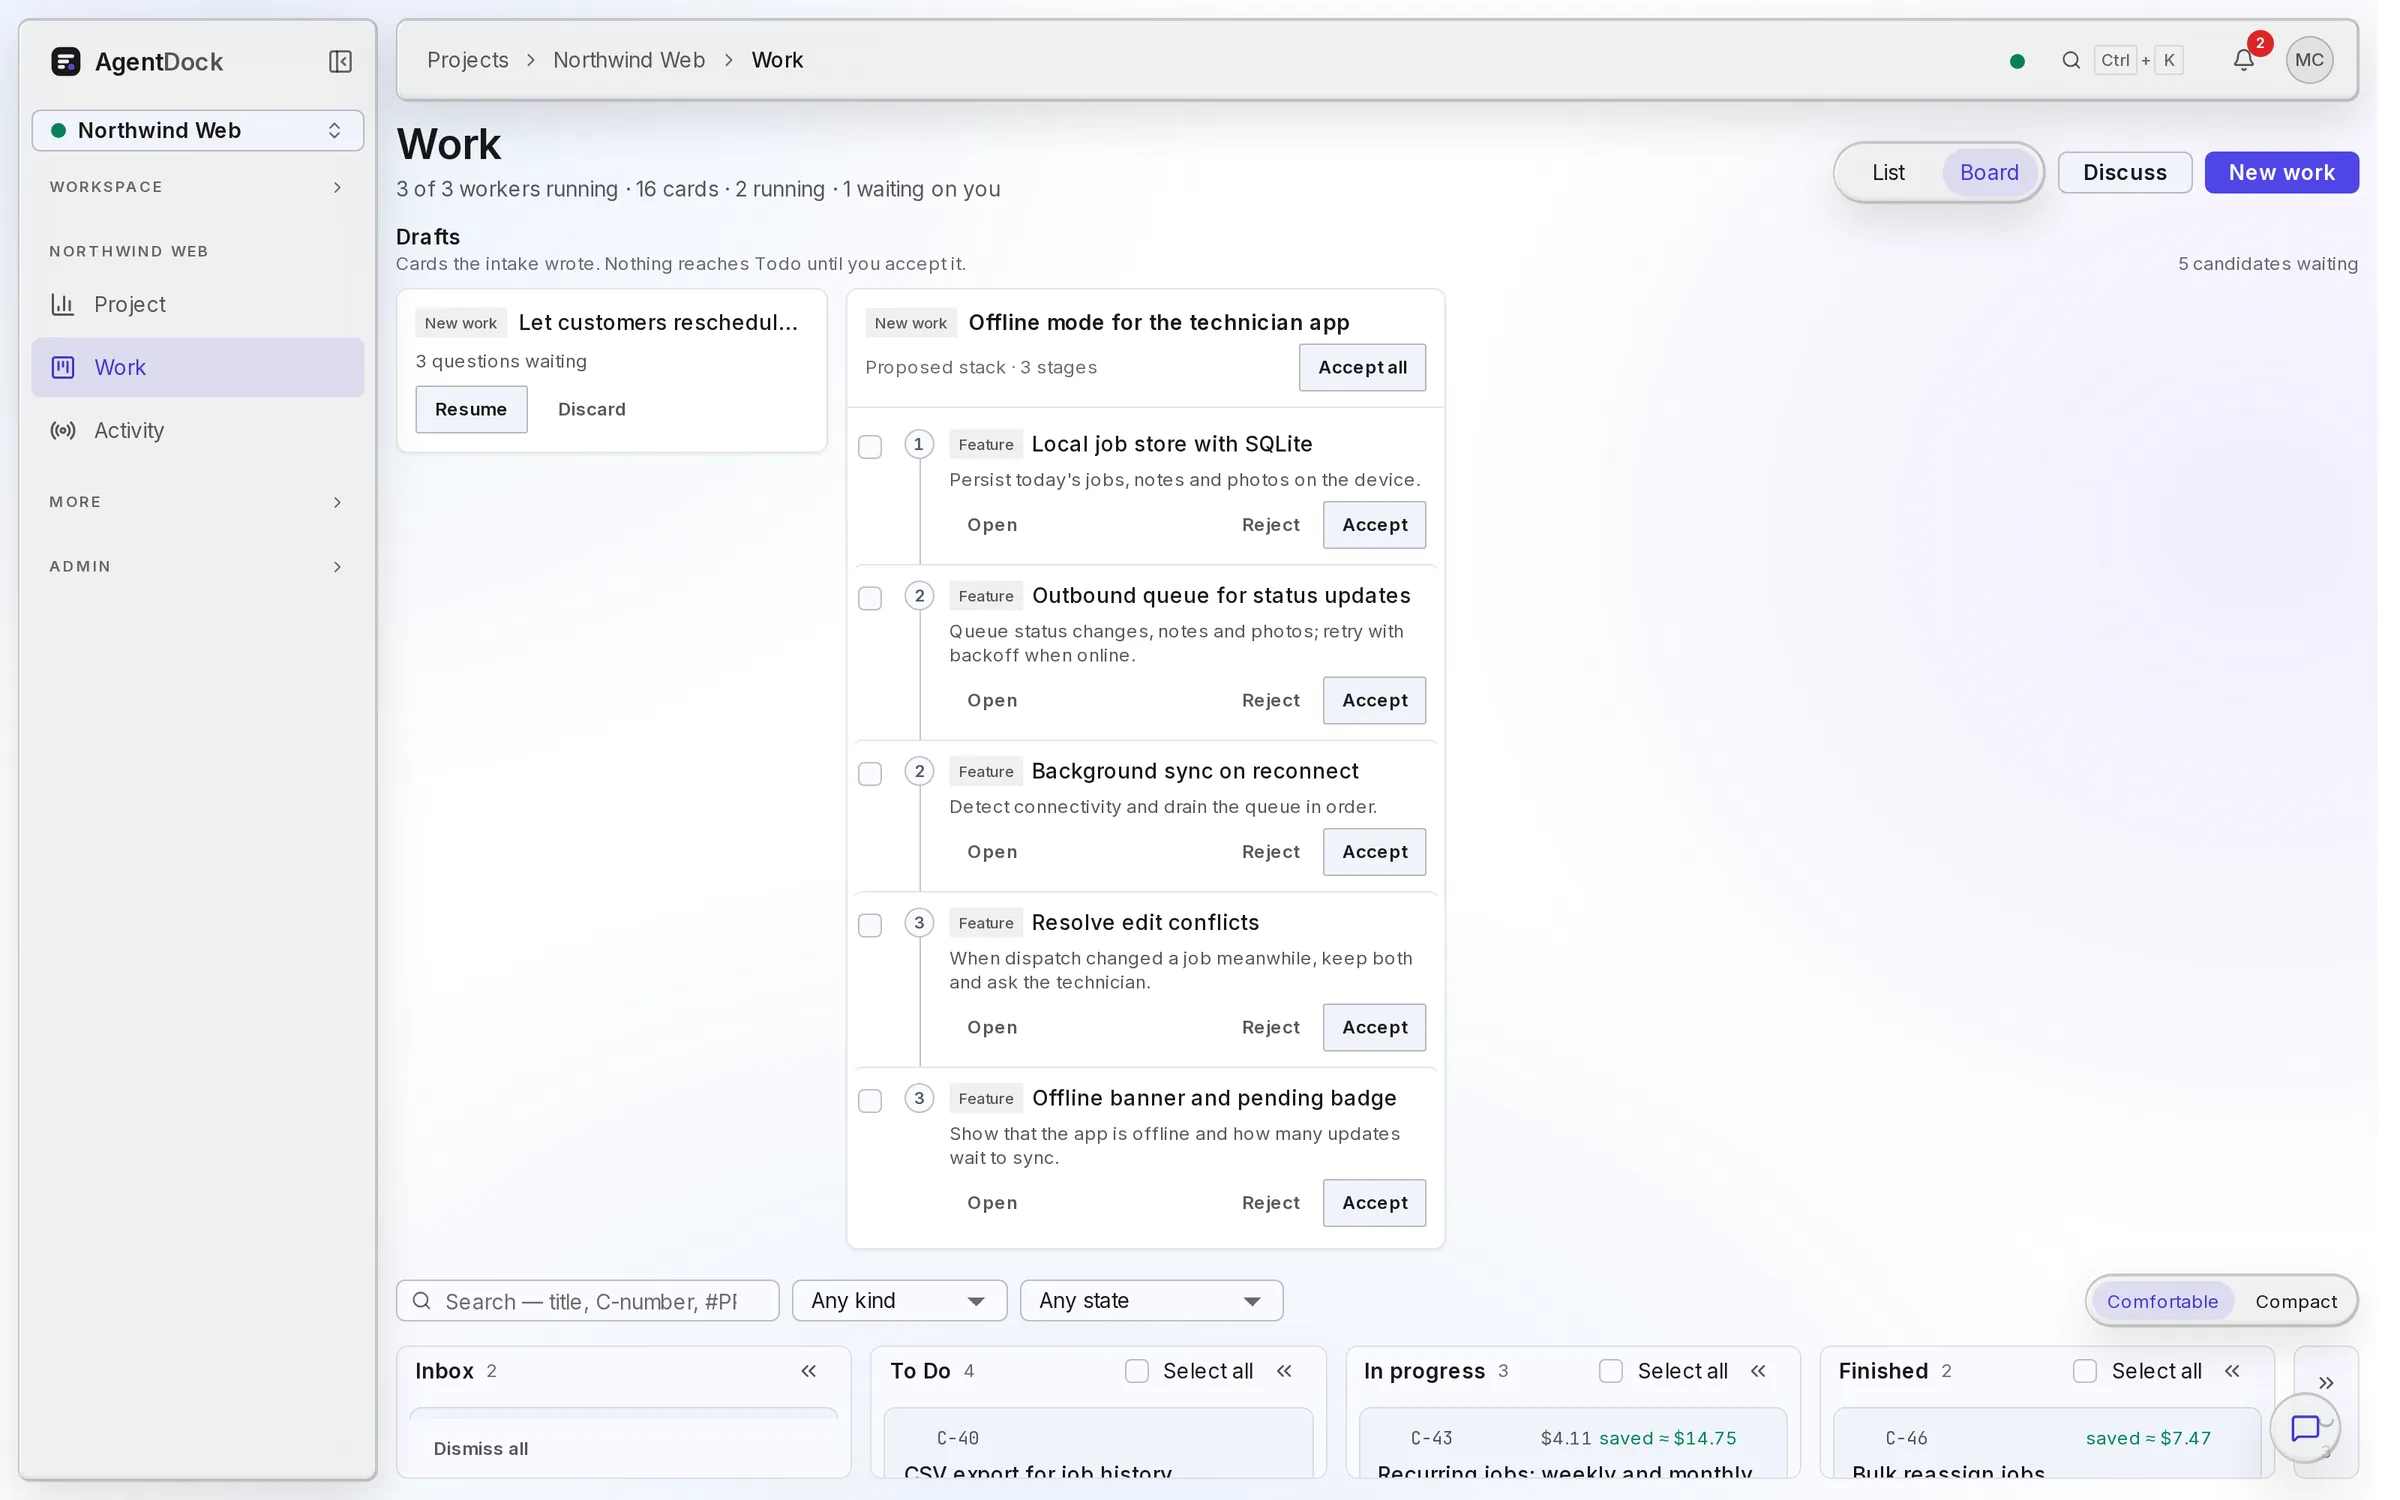Screen dimensions: 2400x1500
Task: Collapse the Inbox column
Action: pyautogui.click(x=808, y=1371)
